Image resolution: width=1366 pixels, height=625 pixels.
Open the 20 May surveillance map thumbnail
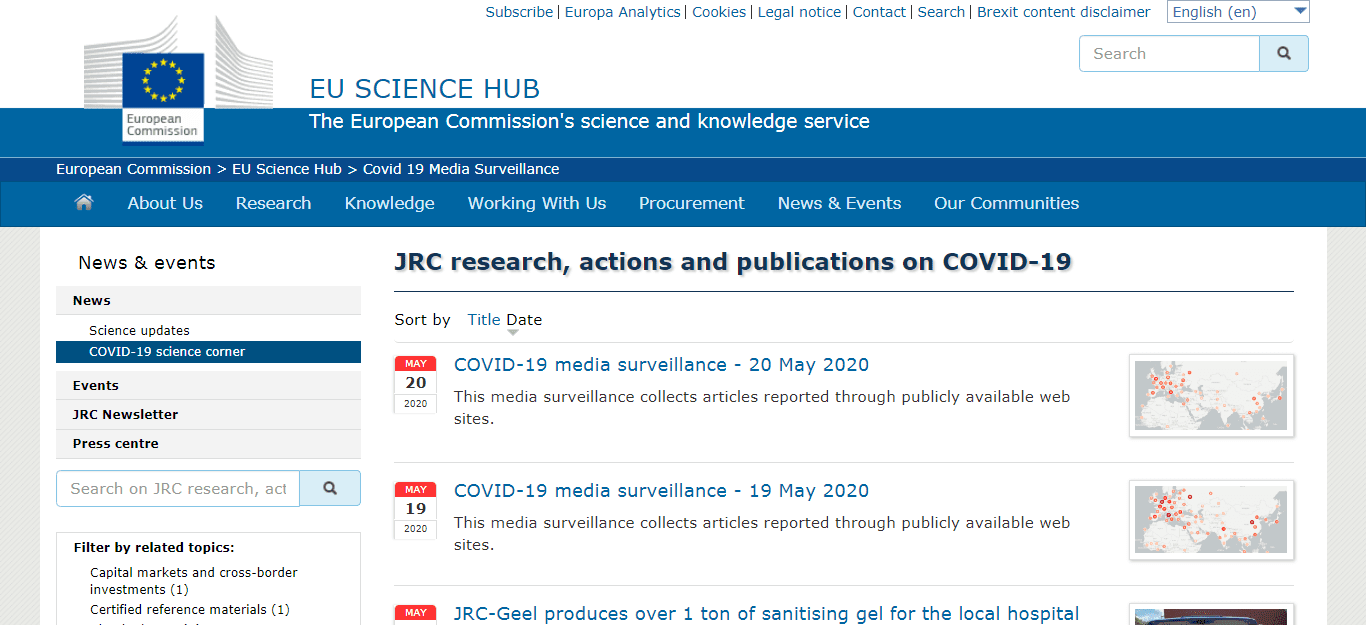pos(1211,395)
